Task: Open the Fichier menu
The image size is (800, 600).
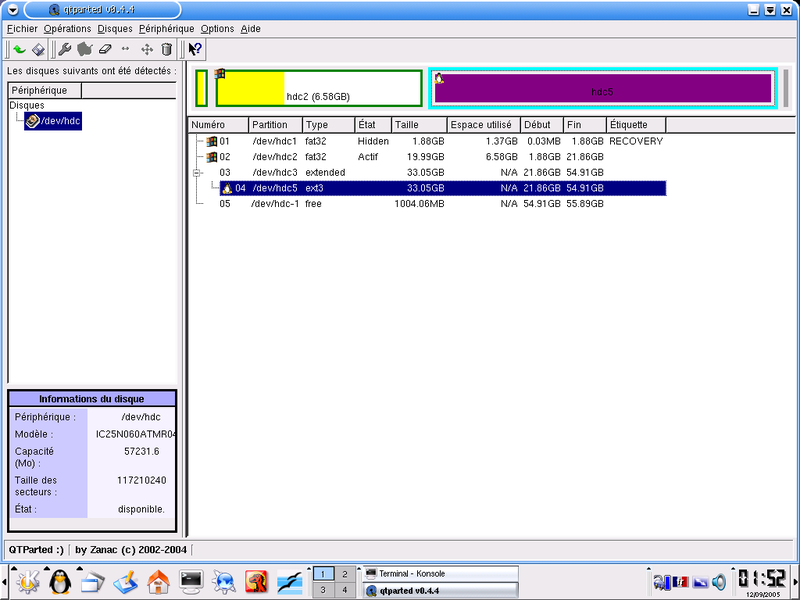Action: tap(22, 29)
